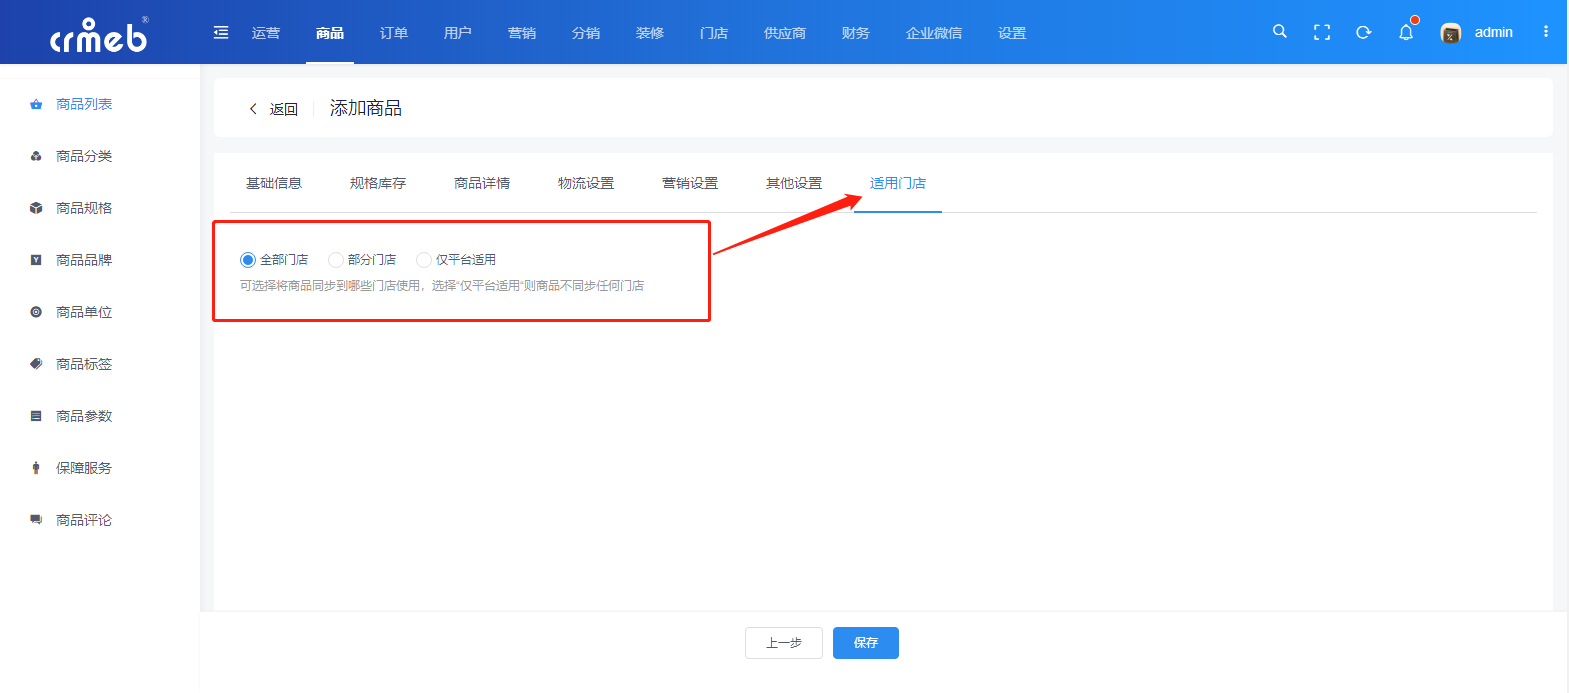Viewport: 1569px width, 693px height.
Task: Click the 商品规格 sidebar icon
Action: pyautogui.click(x=36, y=208)
